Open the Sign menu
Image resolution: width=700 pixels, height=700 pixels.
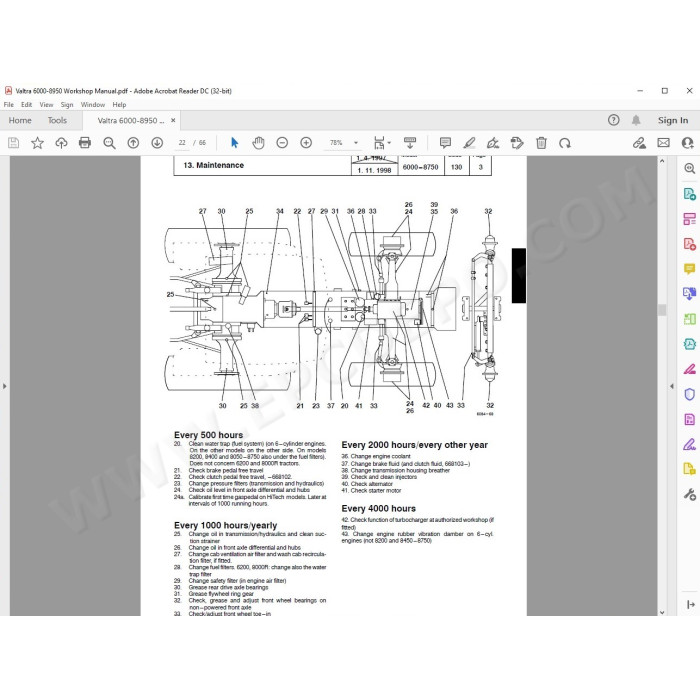pos(67,104)
